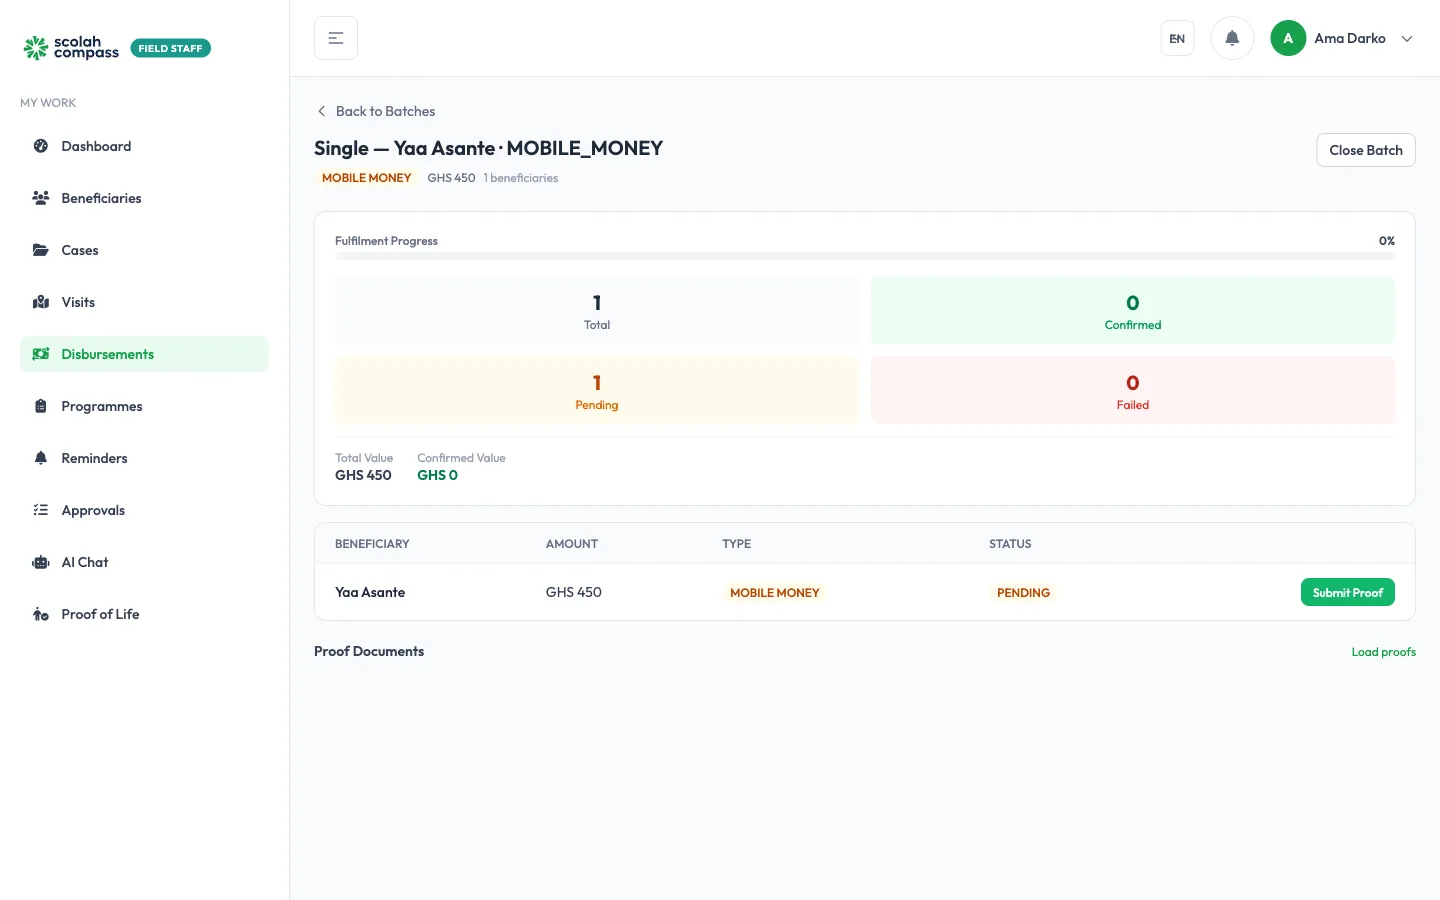Open the EN language selector

1177,38
